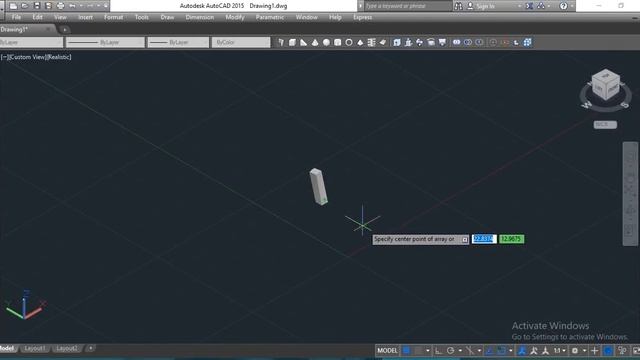Click the Open file icon
The width and height of the screenshot is (640, 360).
click(25, 6)
